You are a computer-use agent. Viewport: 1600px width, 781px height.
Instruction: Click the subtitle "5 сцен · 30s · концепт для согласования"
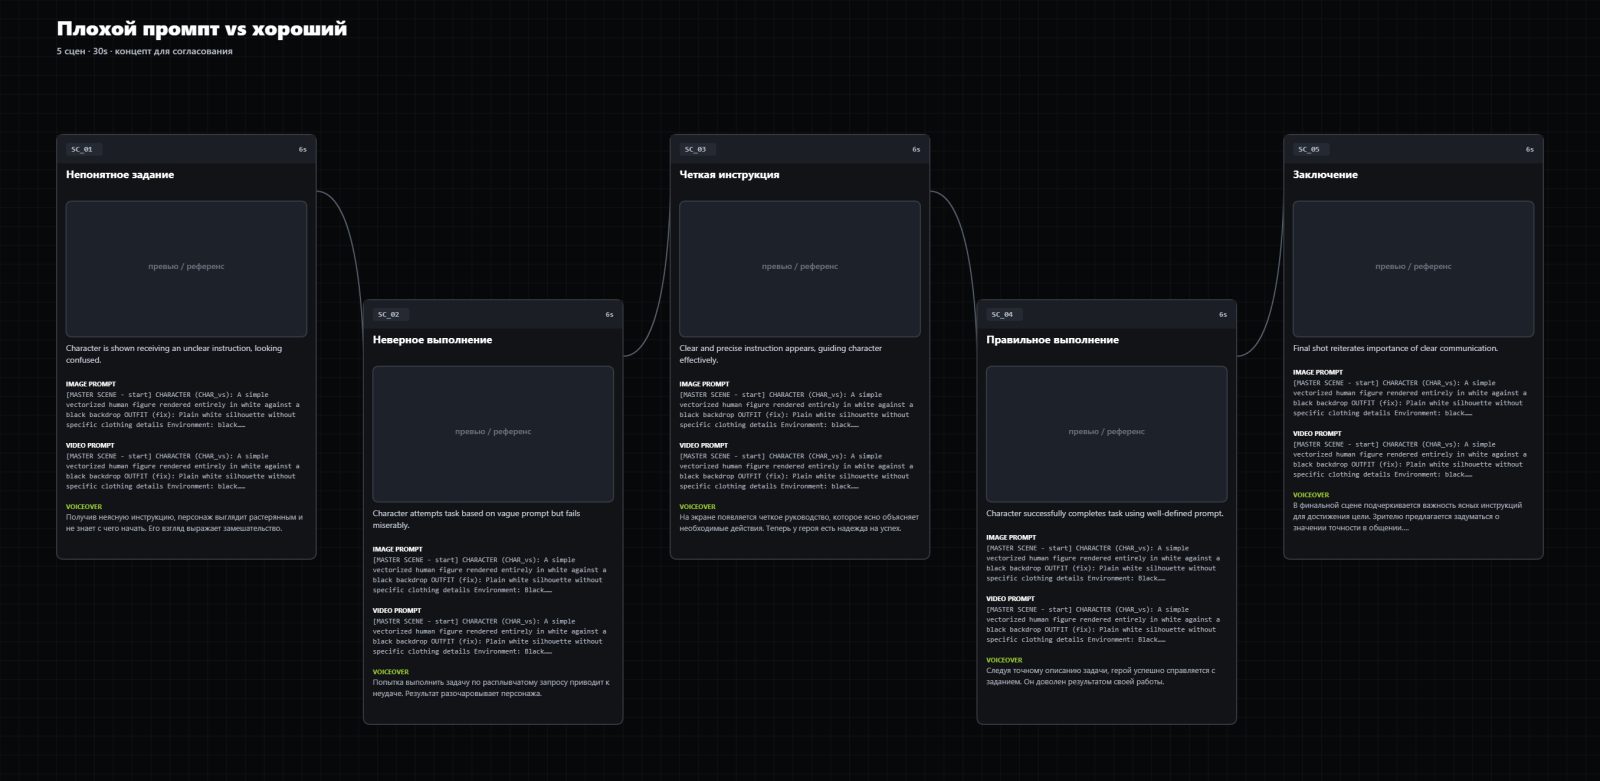(x=145, y=51)
